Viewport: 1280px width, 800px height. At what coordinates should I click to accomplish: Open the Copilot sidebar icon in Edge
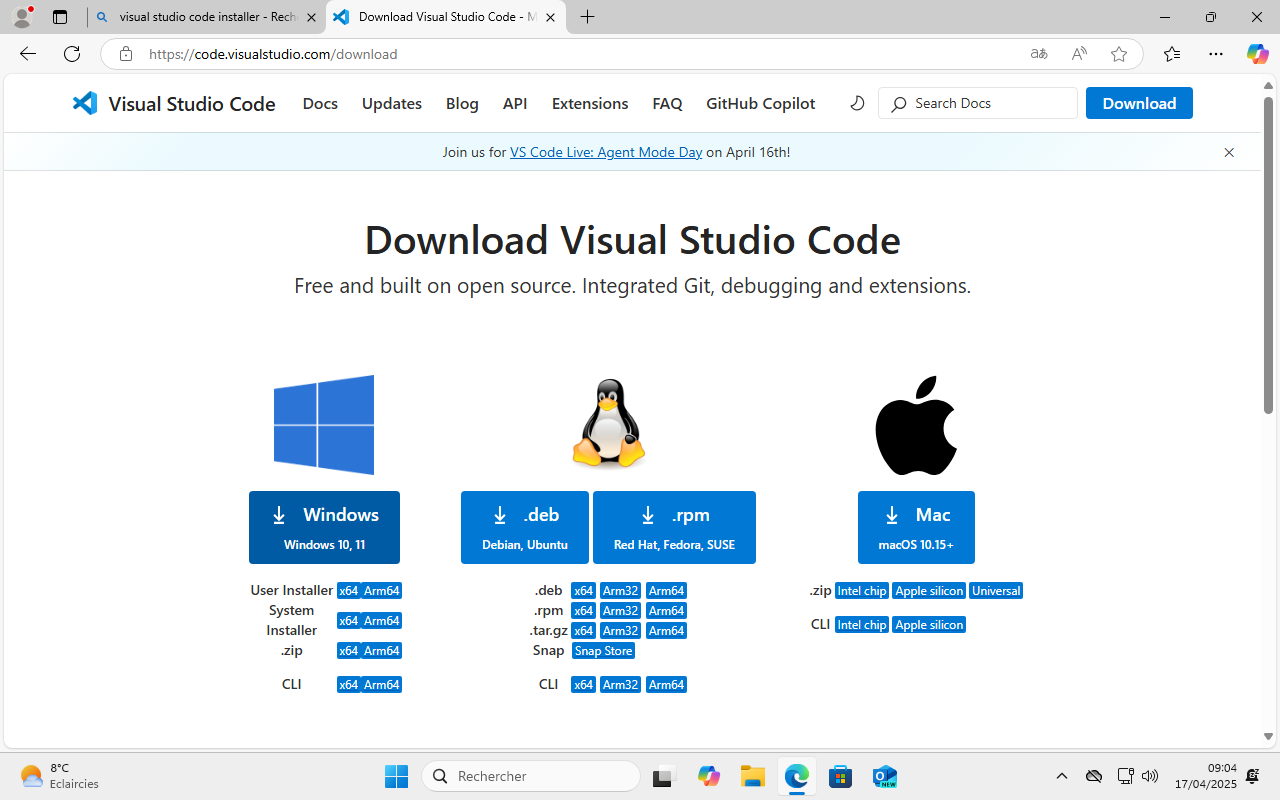[x=1257, y=54]
